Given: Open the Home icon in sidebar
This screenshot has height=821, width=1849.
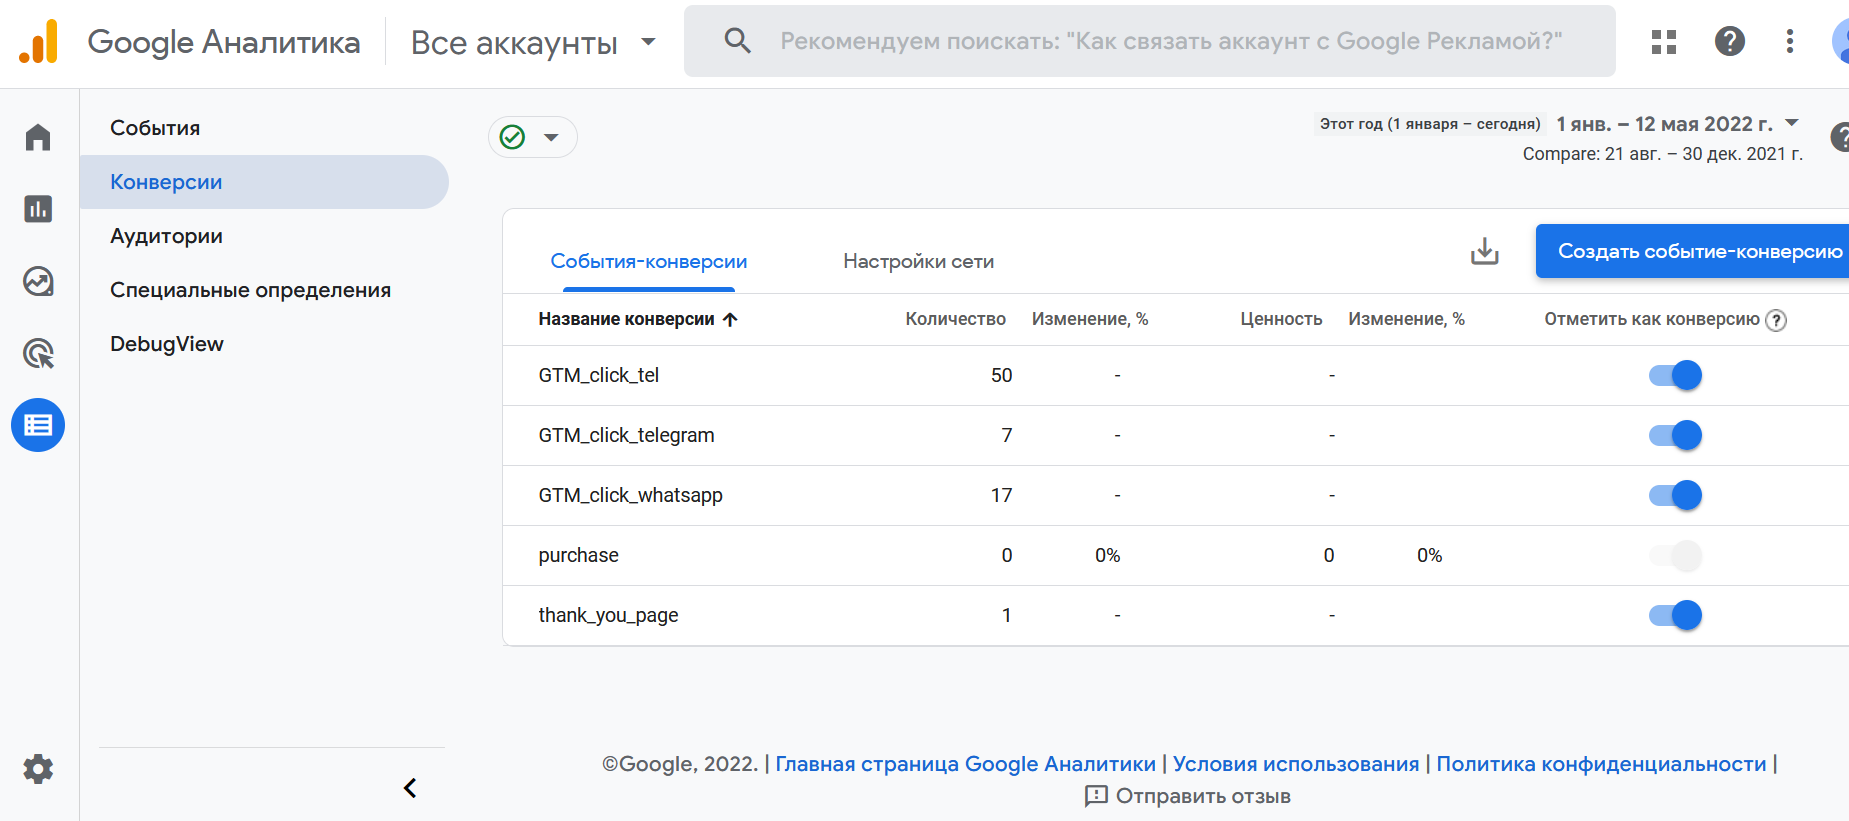Looking at the screenshot, I should (38, 137).
